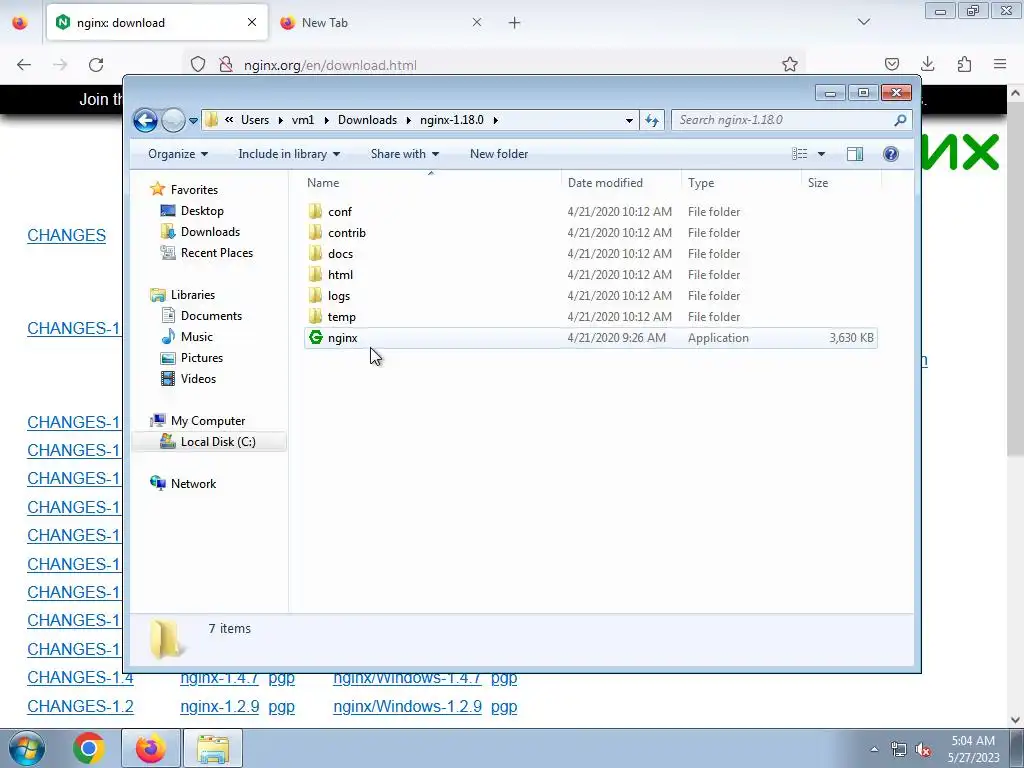The image size is (1024, 768).
Task: List all Firefox tabs dropdown
Action: [x=864, y=23]
